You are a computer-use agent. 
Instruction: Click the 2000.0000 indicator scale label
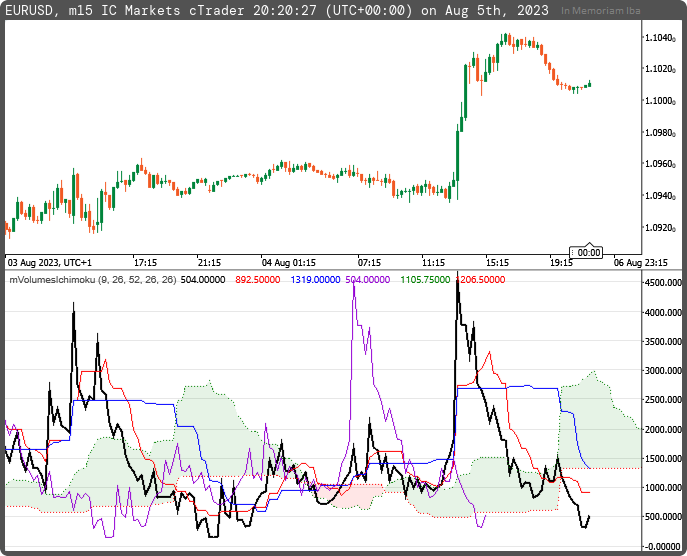click(x=663, y=429)
